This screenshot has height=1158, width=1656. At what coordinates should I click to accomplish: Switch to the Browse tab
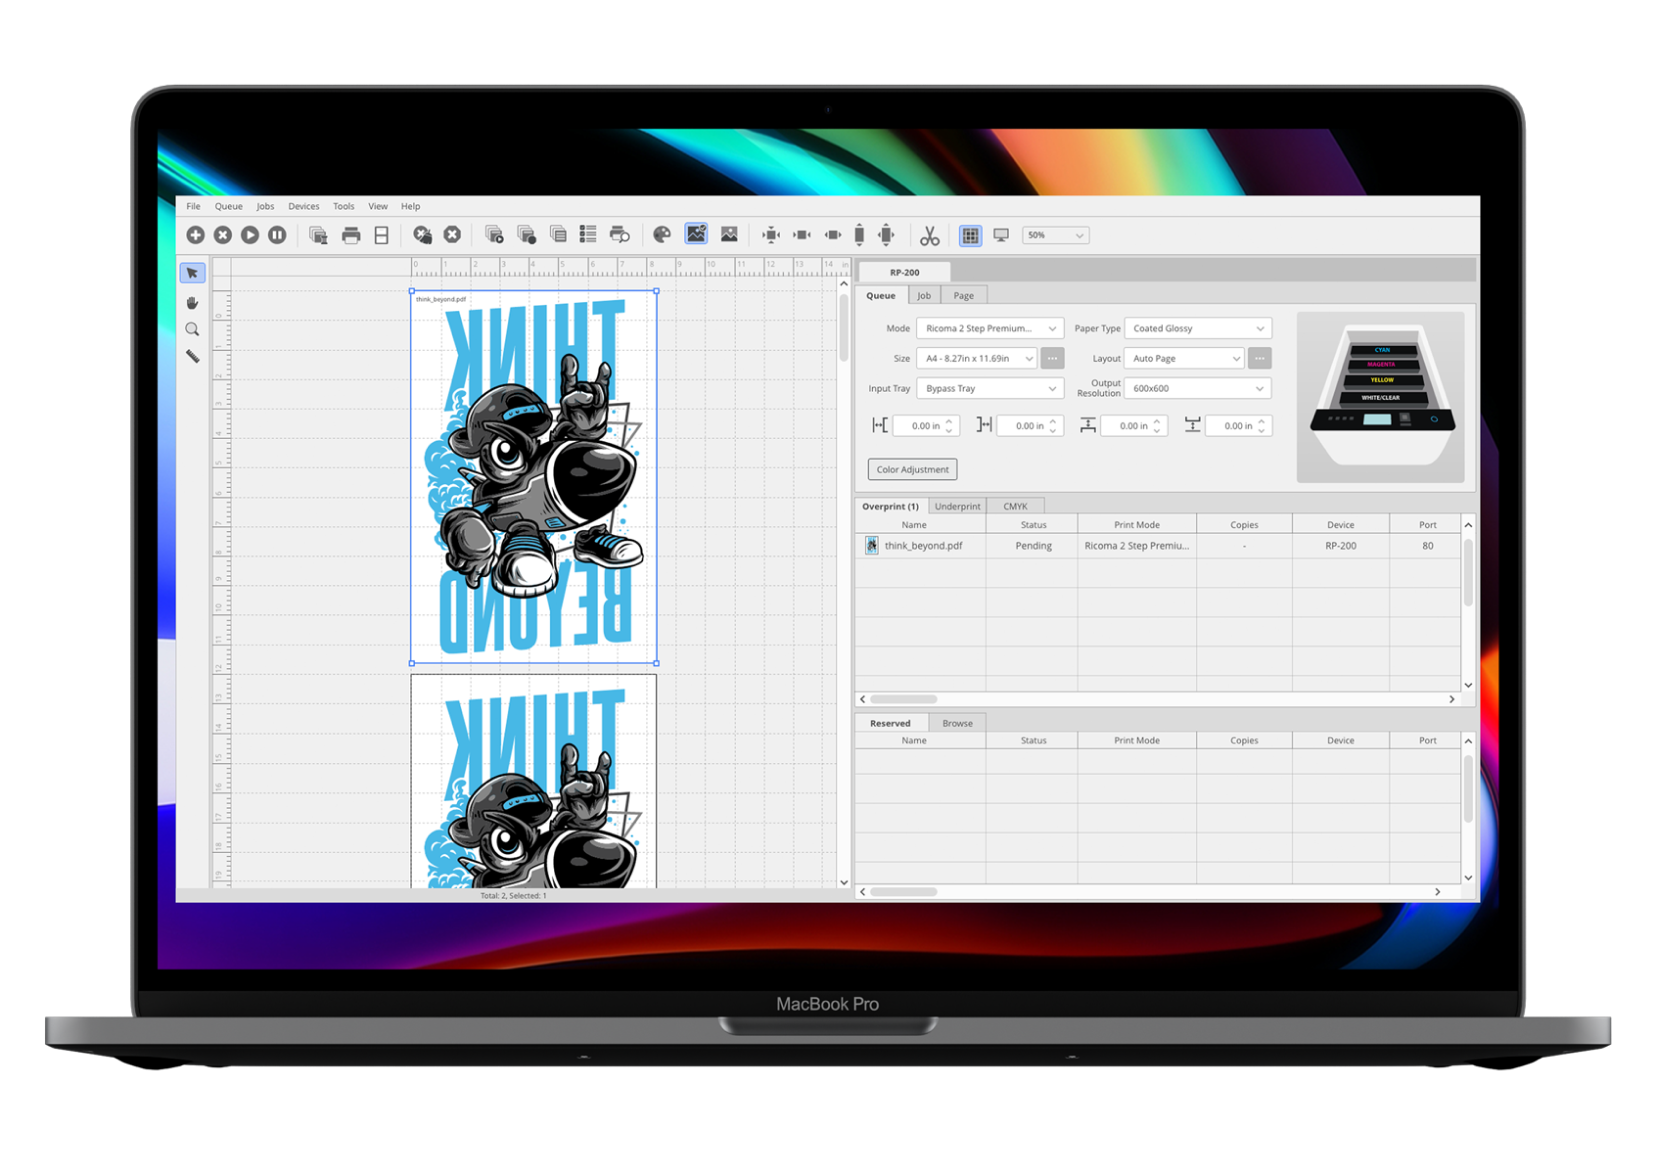click(957, 723)
